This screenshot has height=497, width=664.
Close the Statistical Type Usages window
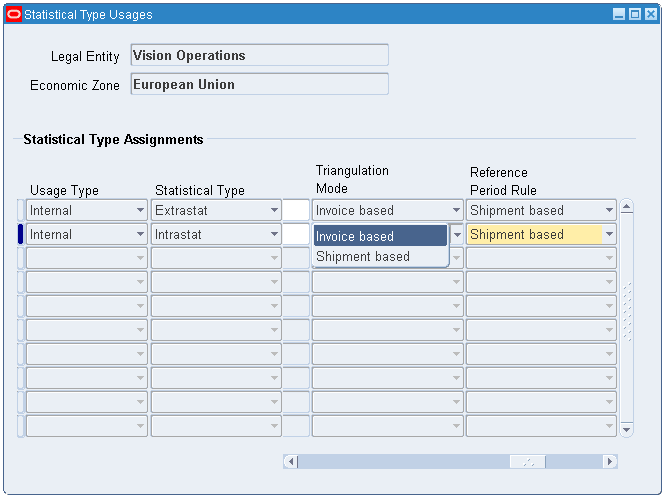[x=649, y=15]
